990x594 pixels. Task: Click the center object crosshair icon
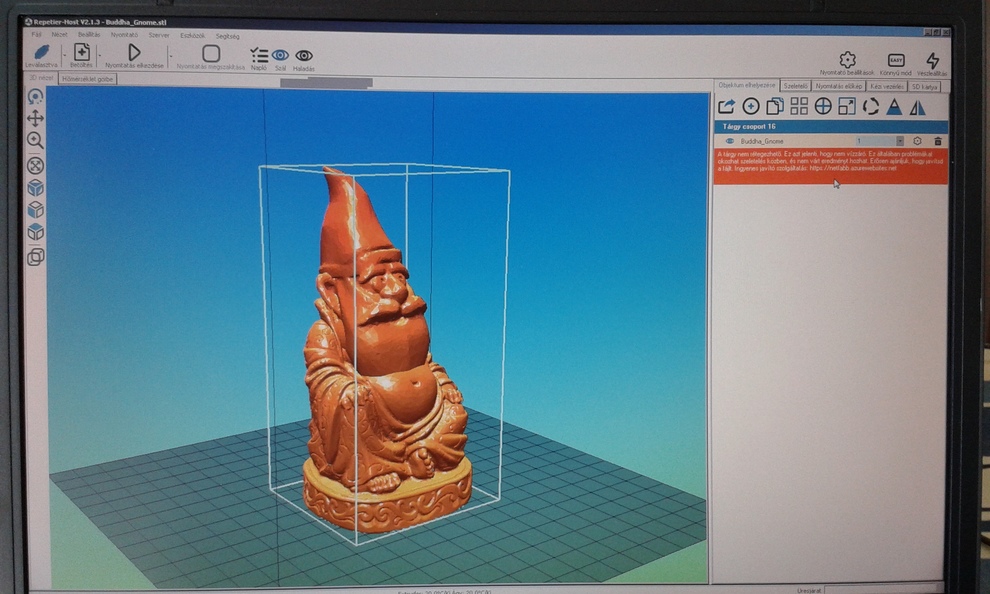click(823, 106)
